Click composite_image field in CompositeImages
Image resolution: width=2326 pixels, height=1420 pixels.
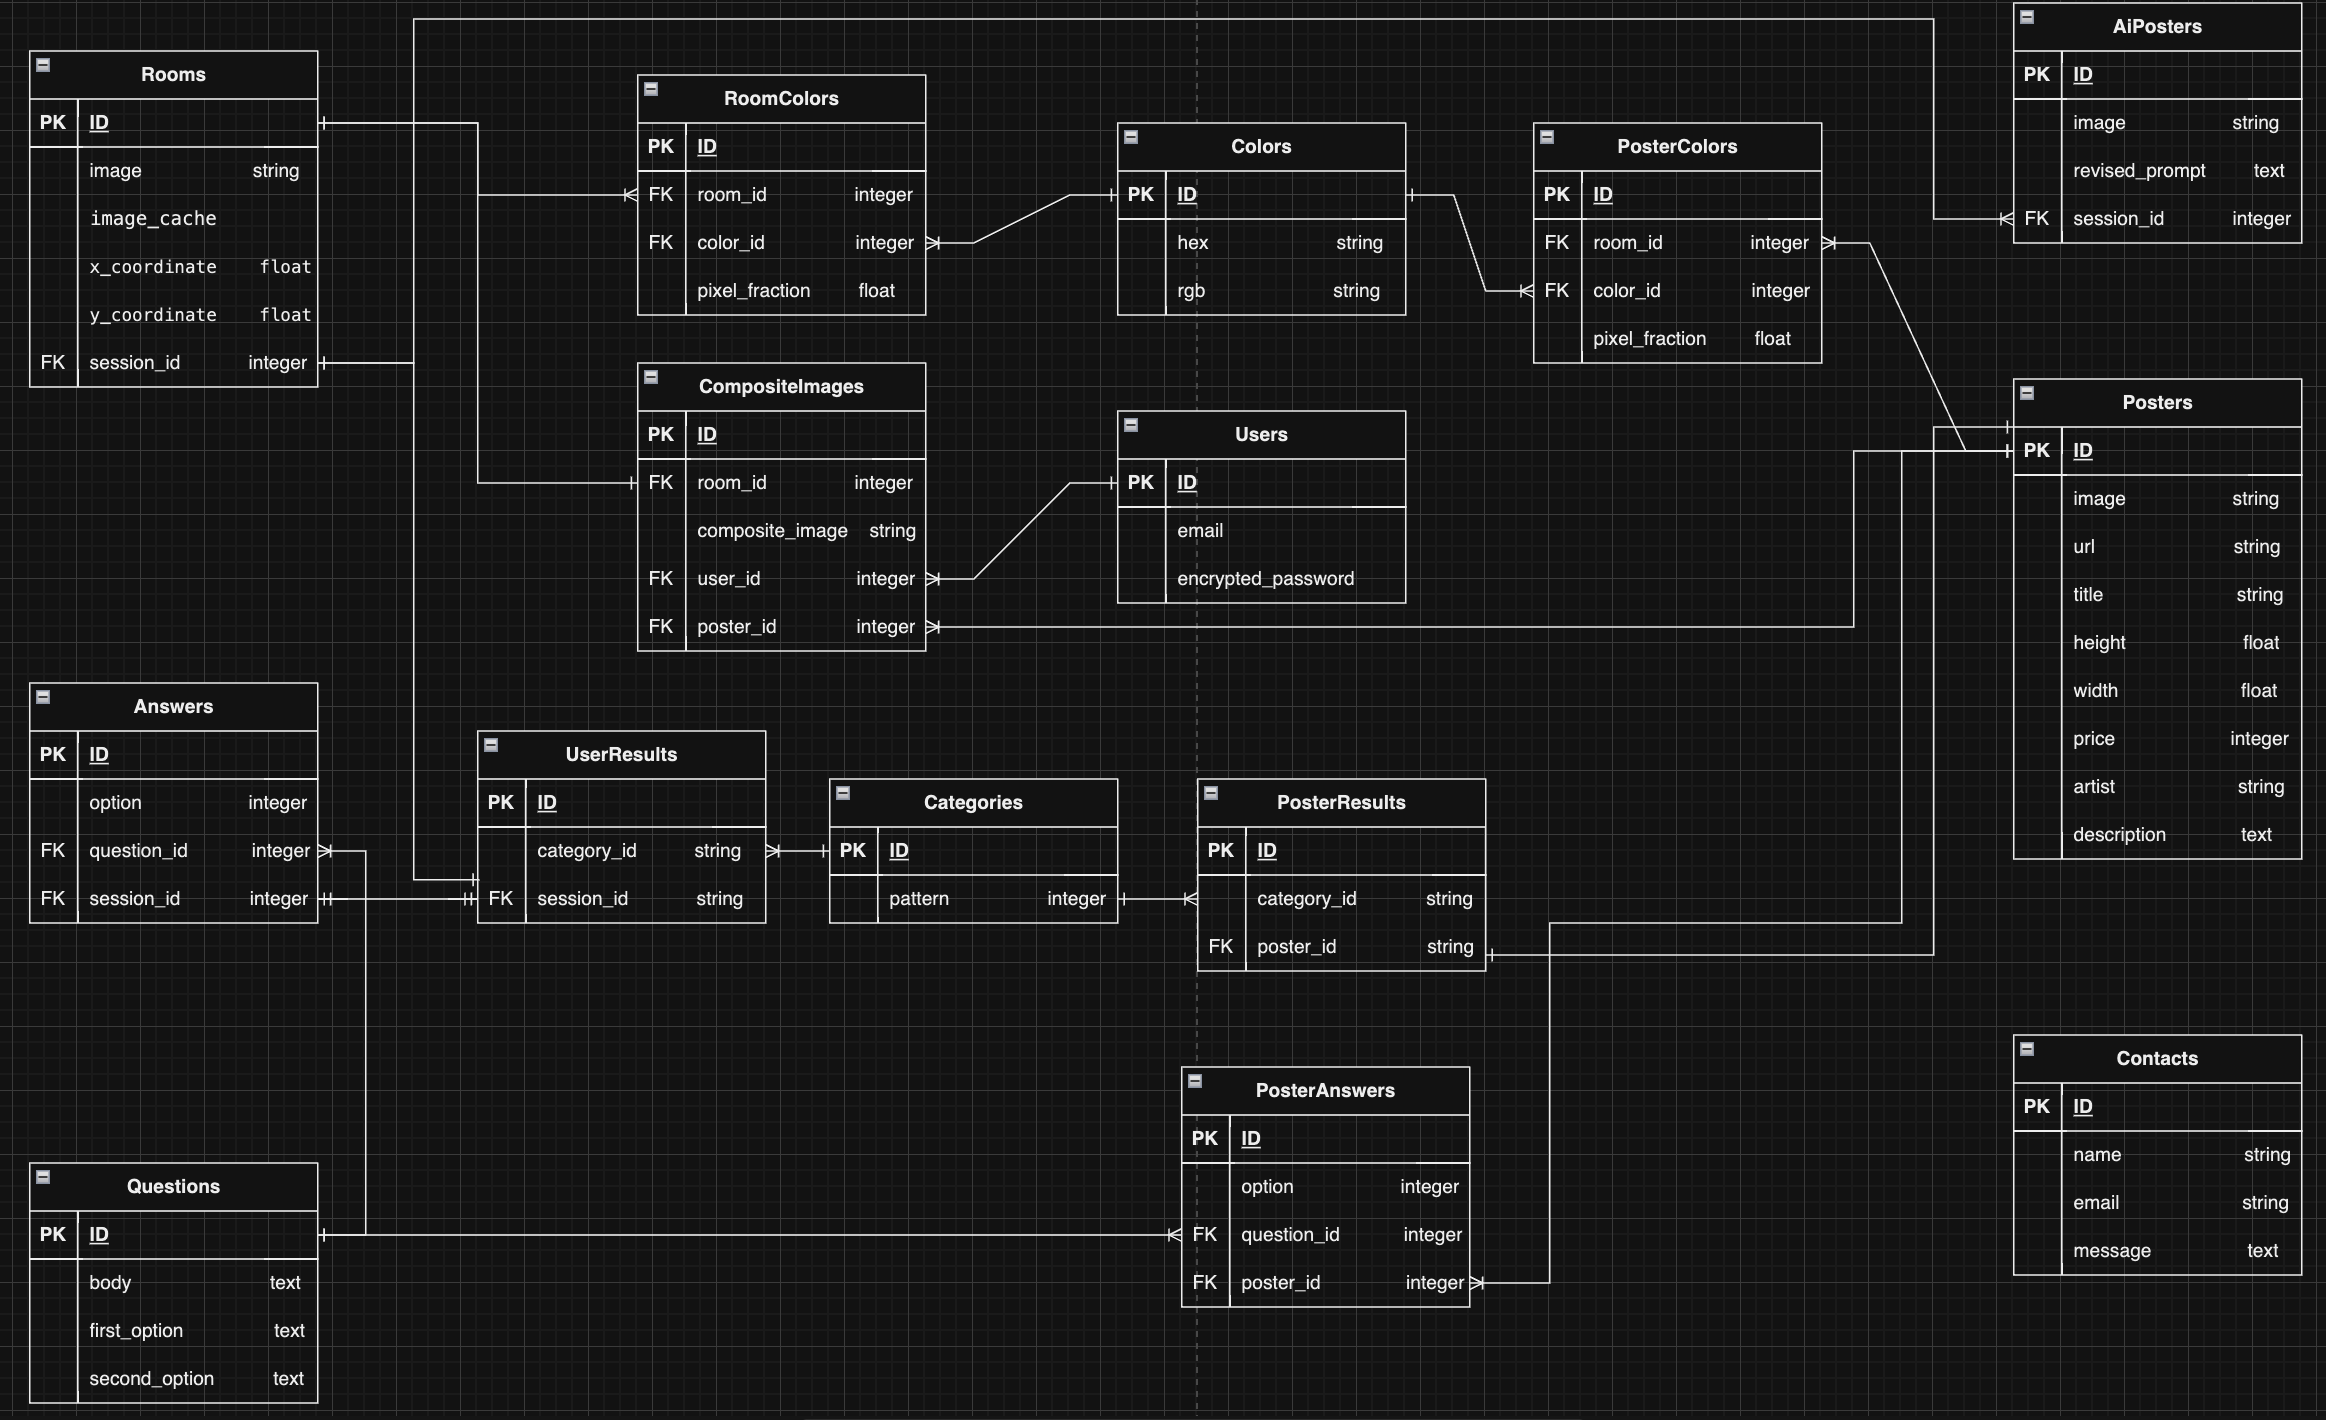point(781,531)
